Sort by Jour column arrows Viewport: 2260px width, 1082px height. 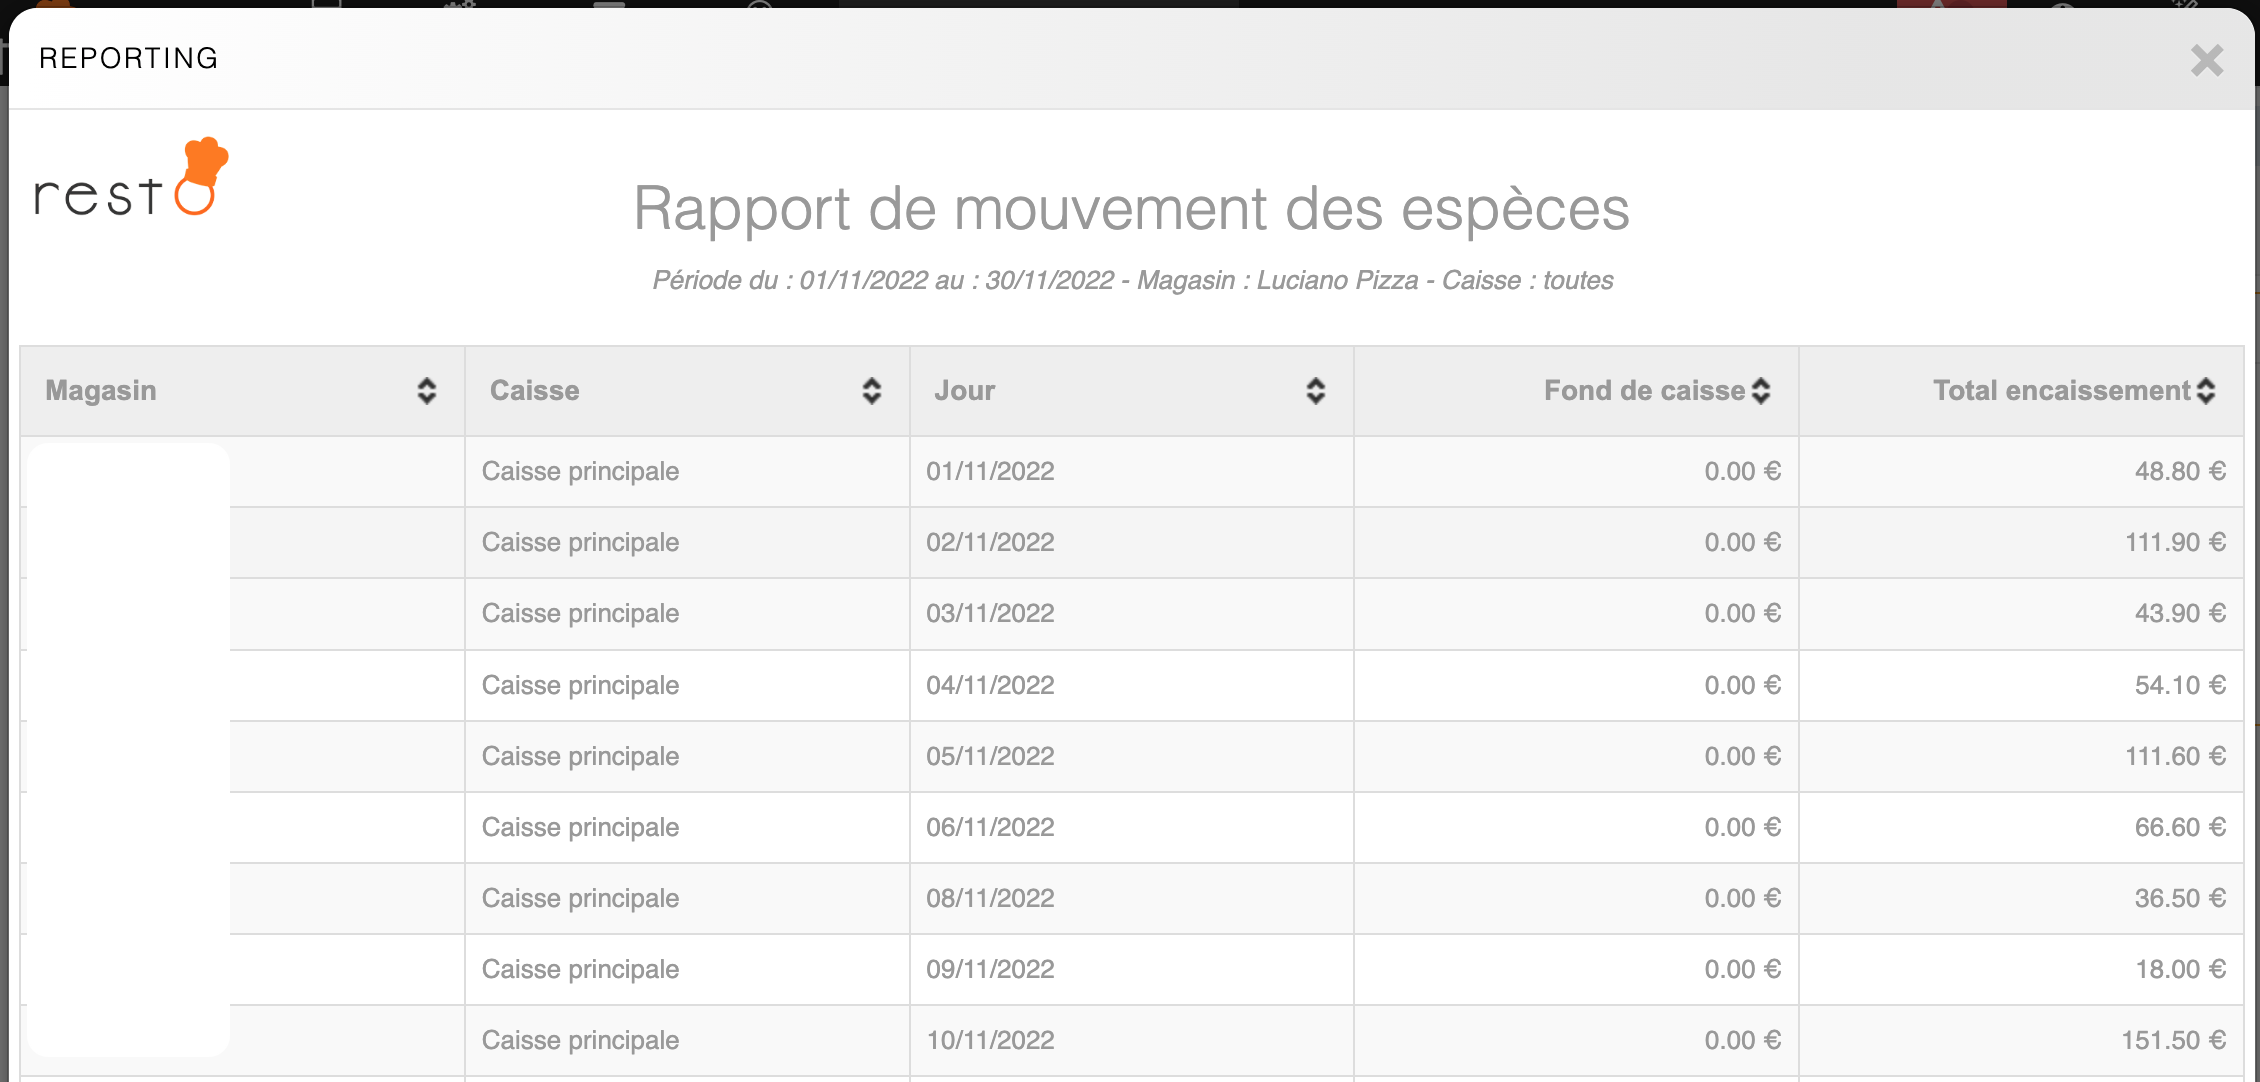[x=1315, y=391]
